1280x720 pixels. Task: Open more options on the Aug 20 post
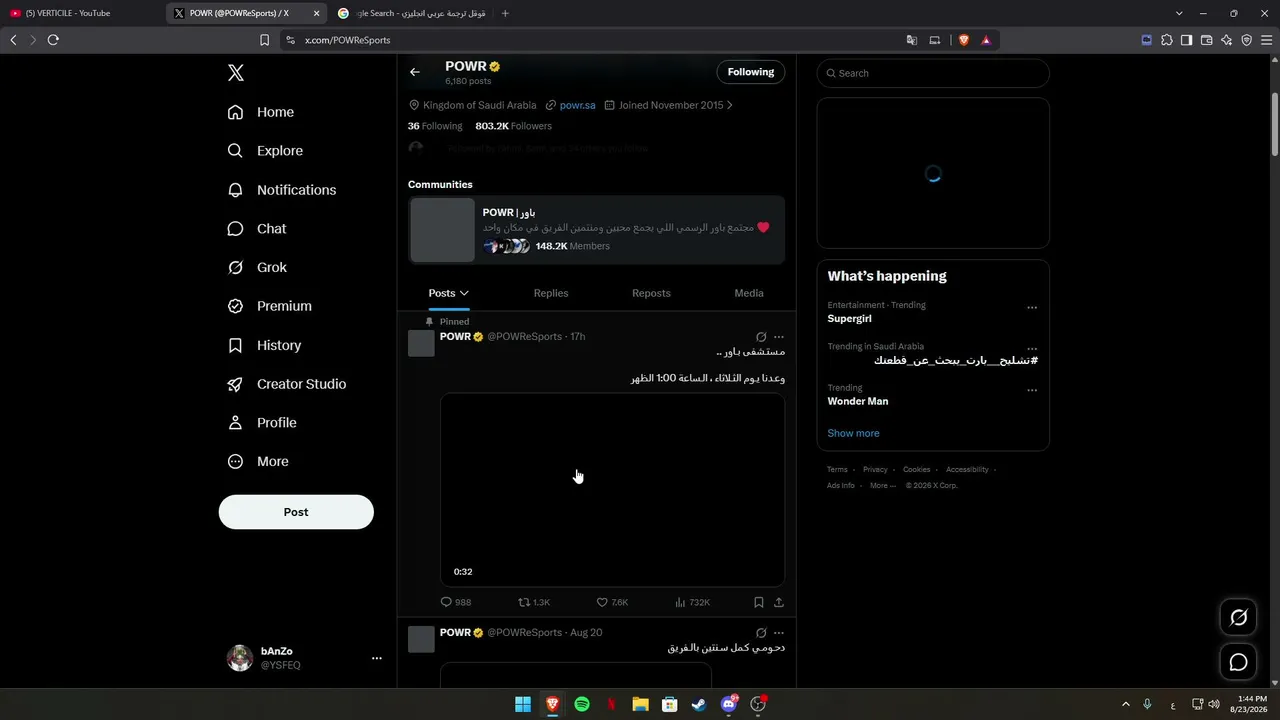coord(779,633)
